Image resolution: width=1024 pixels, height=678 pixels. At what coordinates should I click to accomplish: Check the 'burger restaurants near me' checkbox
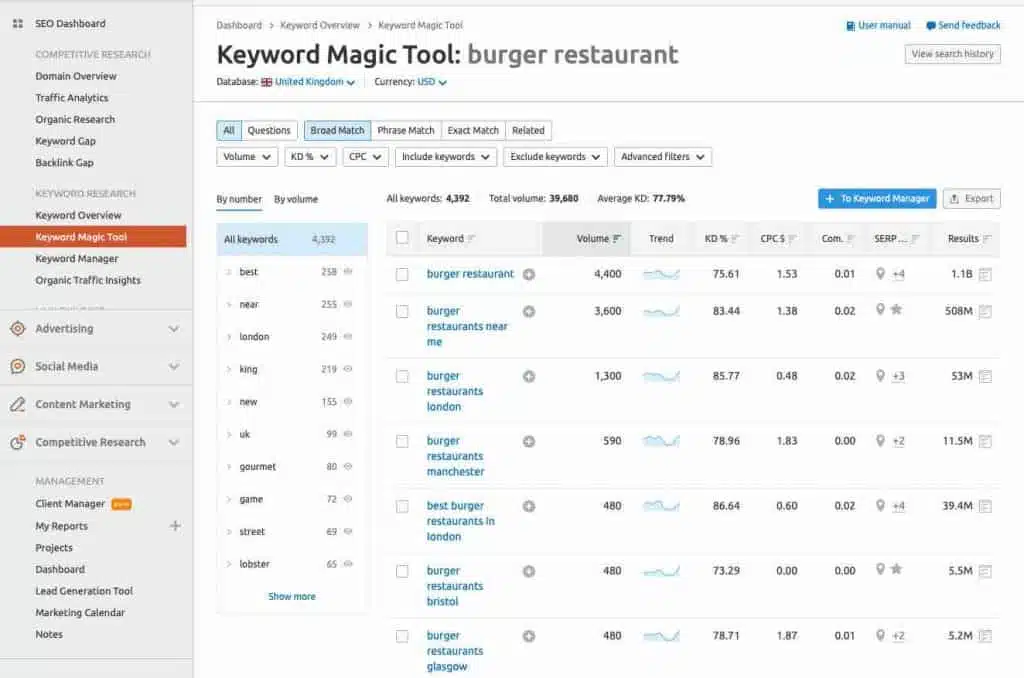tap(402, 312)
